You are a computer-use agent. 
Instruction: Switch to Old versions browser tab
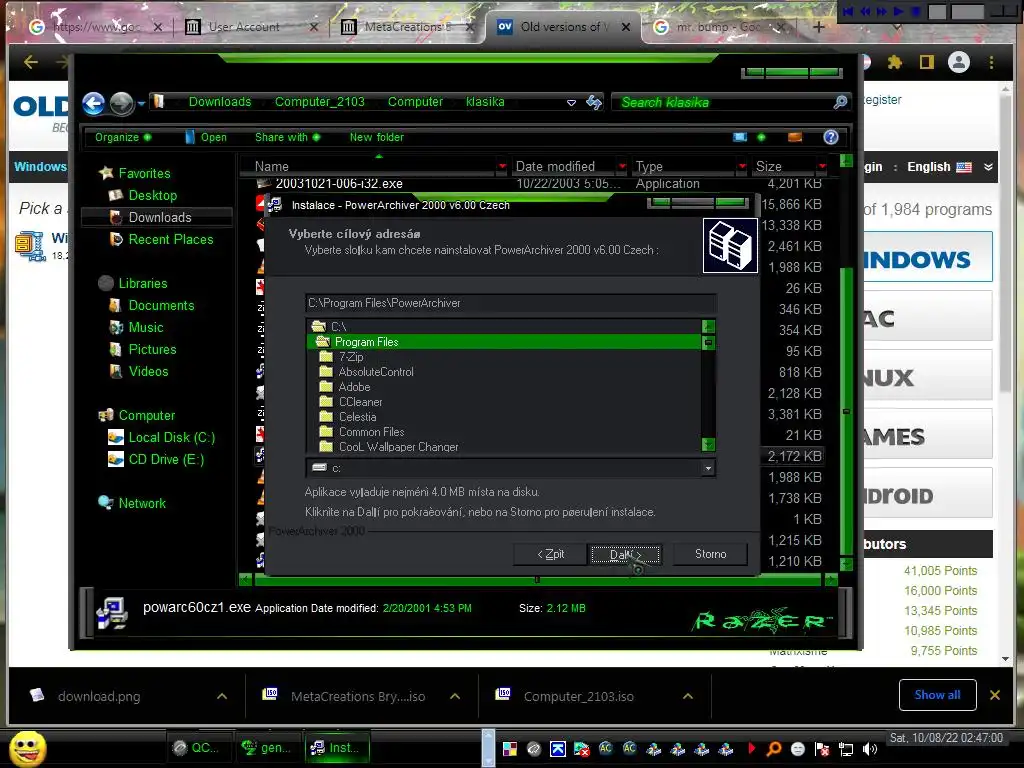point(564,27)
